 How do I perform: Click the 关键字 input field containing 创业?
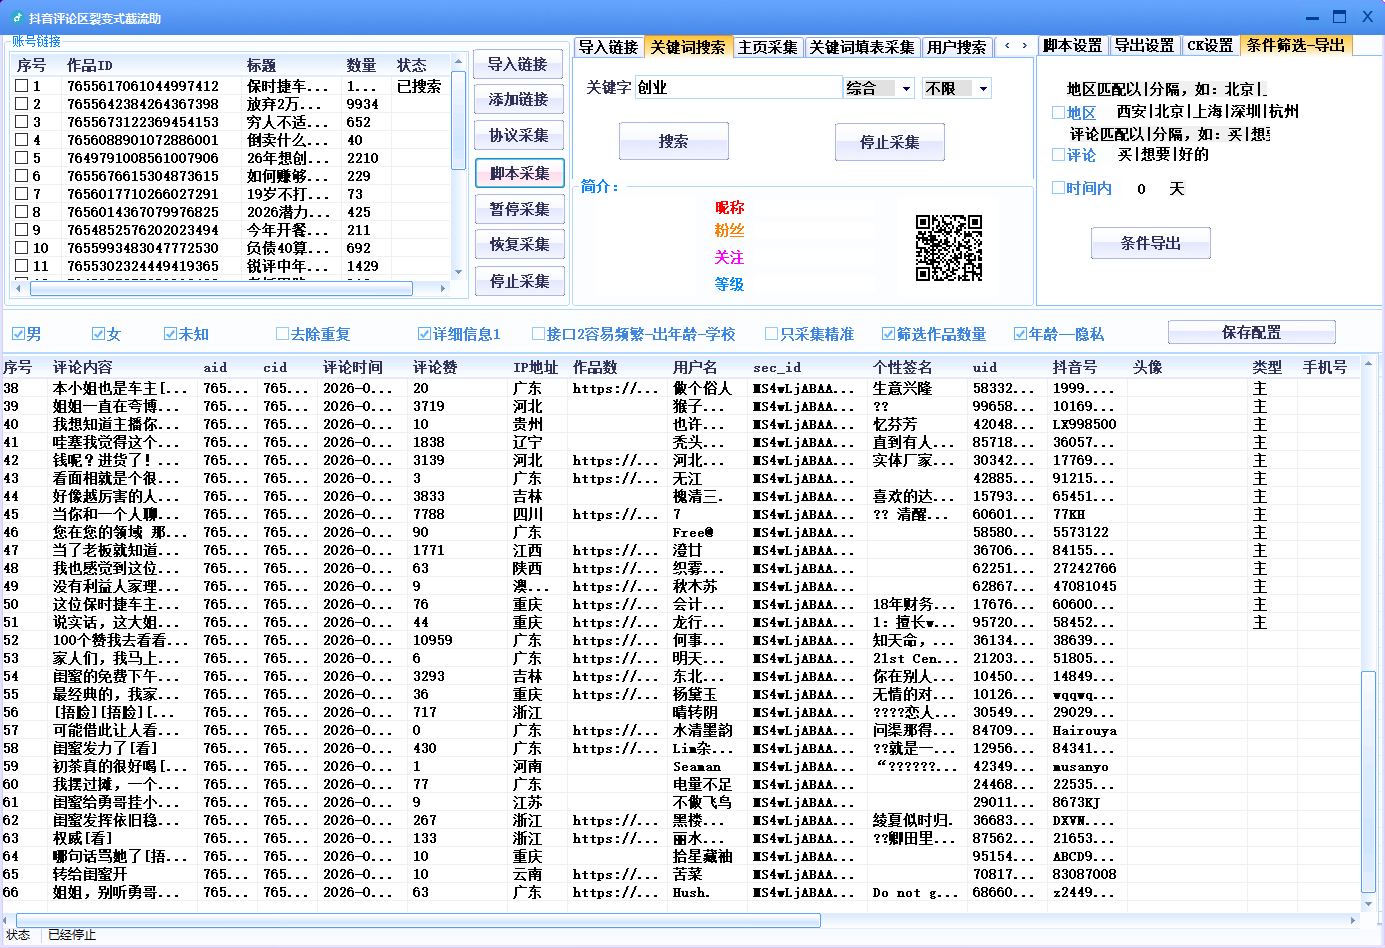738,88
